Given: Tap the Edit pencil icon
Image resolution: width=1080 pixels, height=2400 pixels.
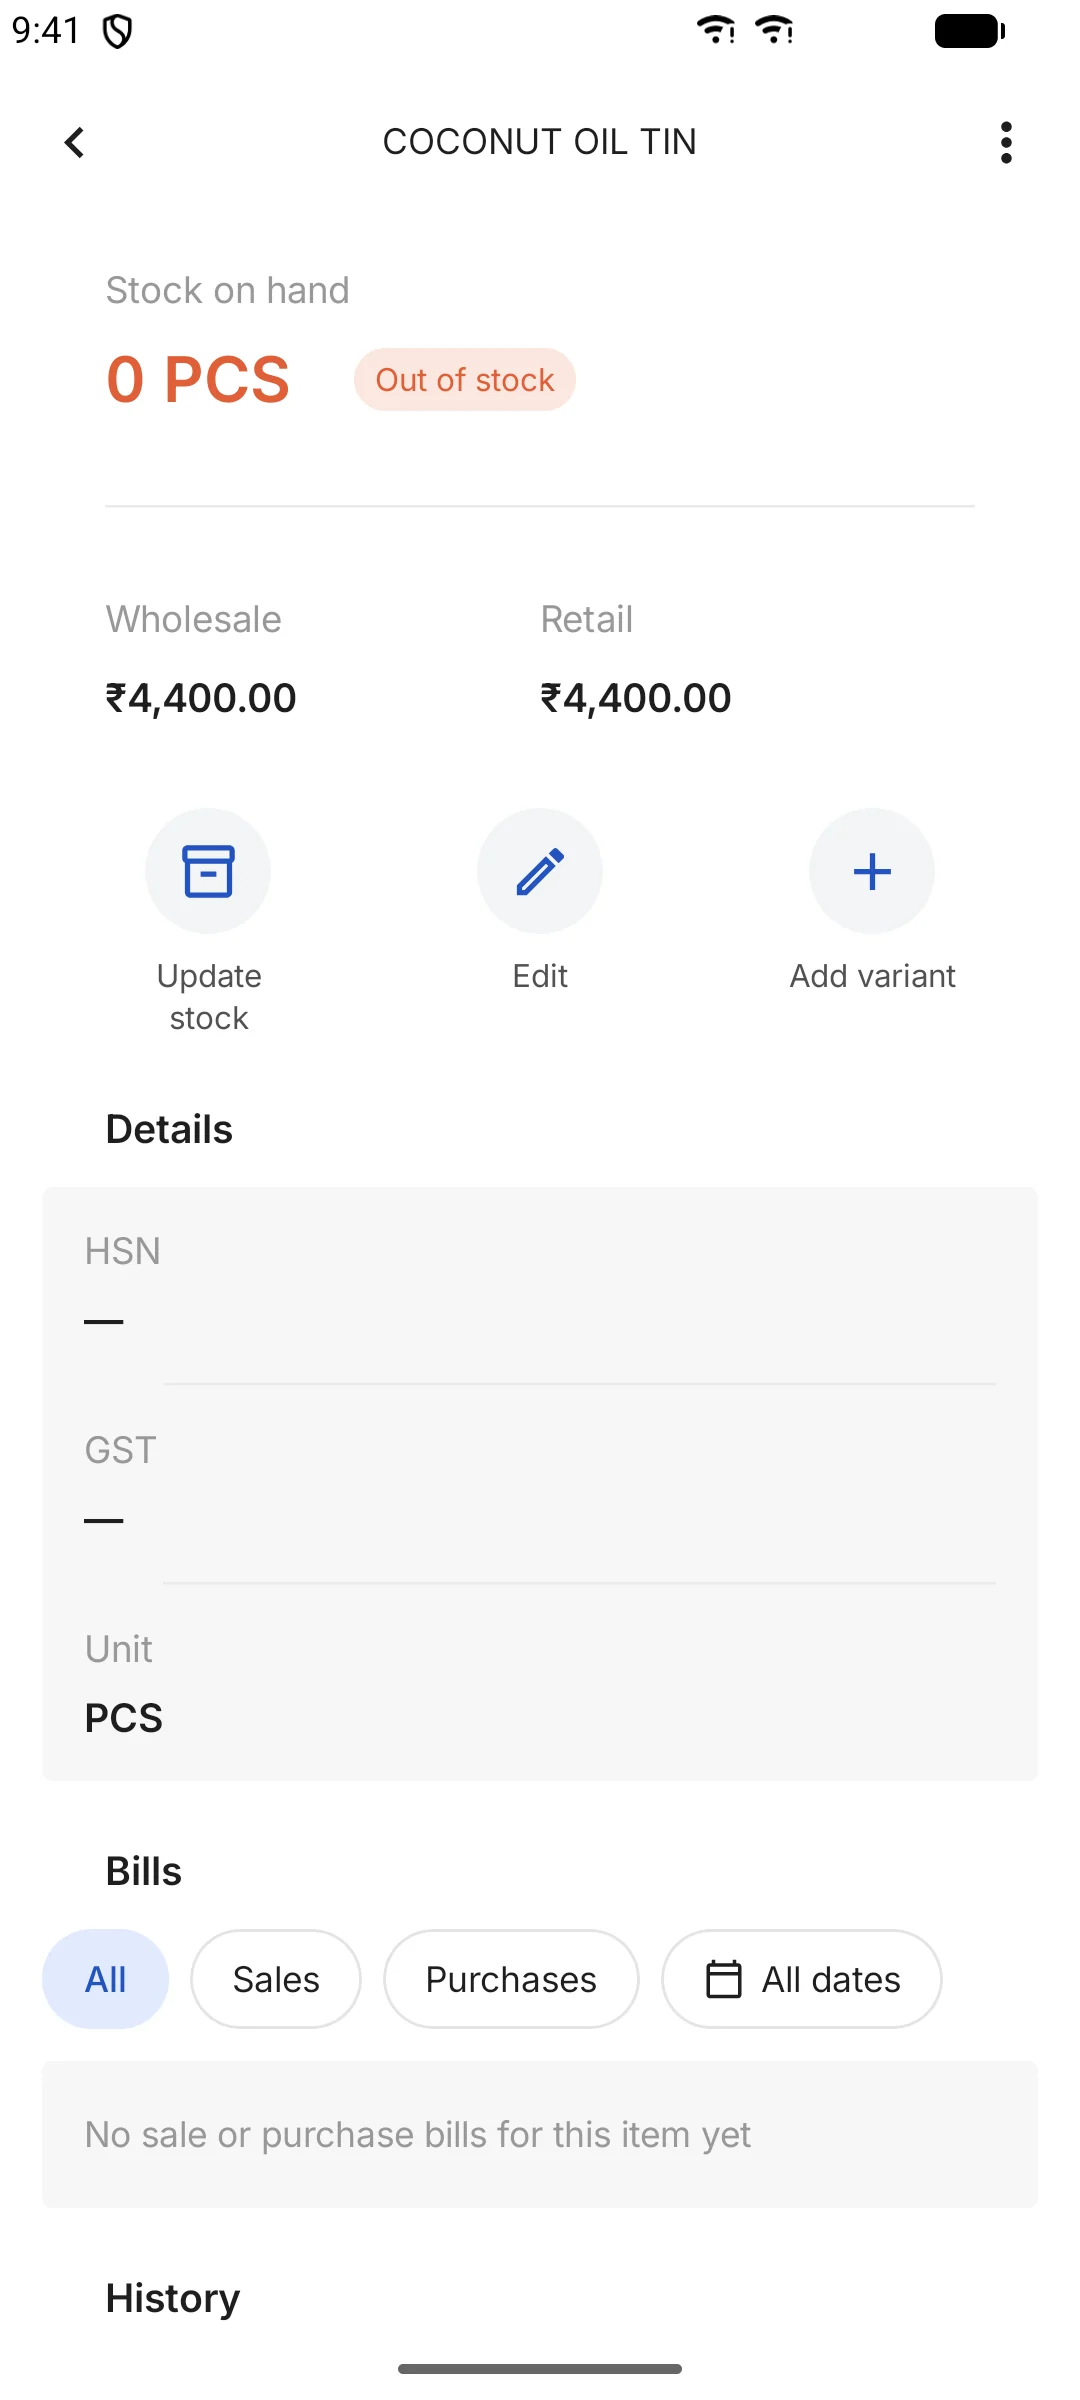Looking at the screenshot, I should tap(540, 871).
